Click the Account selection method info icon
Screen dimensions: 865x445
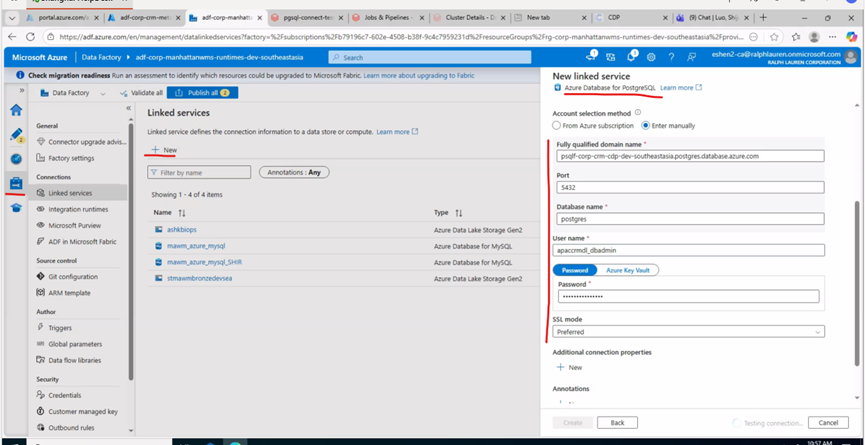638,113
